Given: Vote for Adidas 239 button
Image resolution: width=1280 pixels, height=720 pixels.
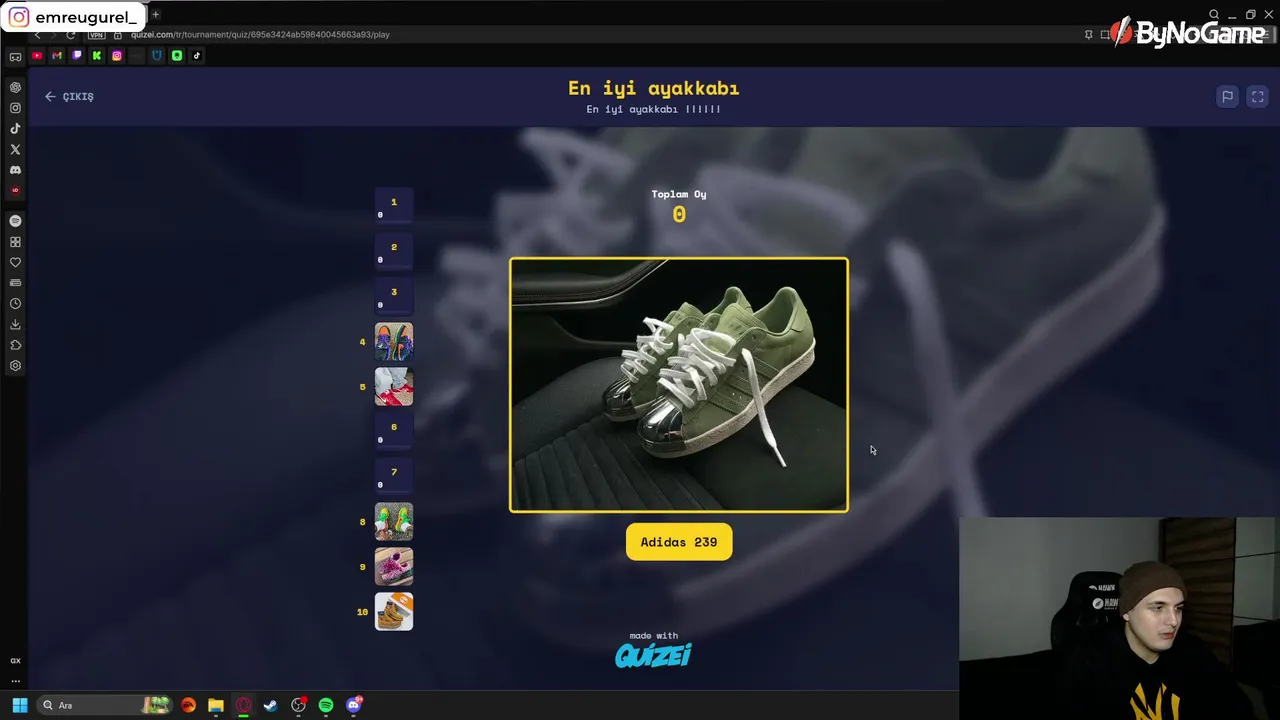Looking at the screenshot, I should (679, 542).
